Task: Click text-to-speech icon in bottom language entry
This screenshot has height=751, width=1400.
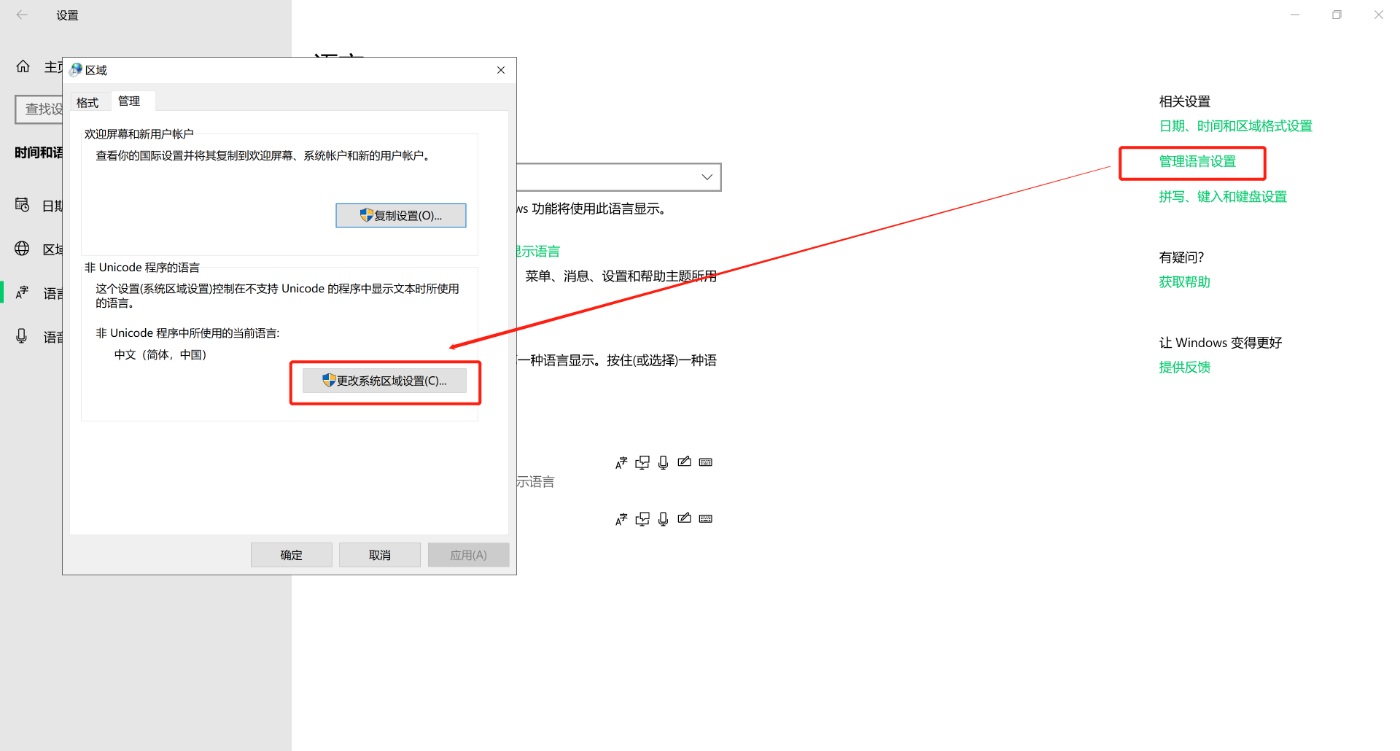Action: pyautogui.click(x=643, y=518)
